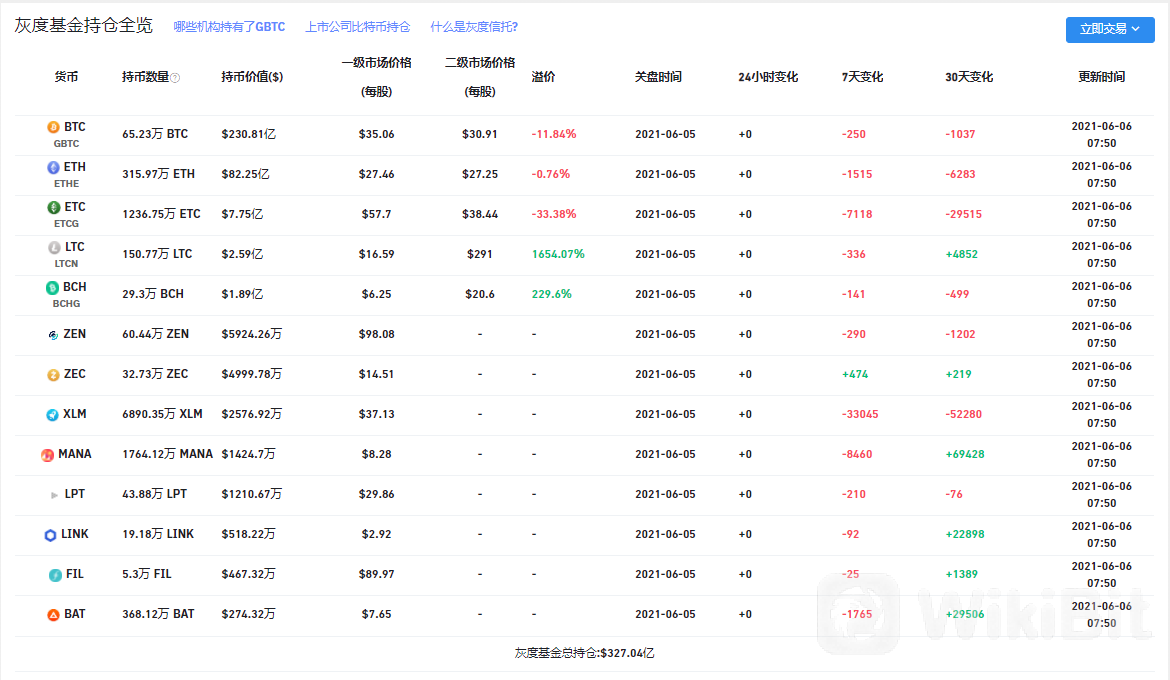The height and width of the screenshot is (680, 1170).
Task: Click the $89.97 primary price for FIL
Action: [x=376, y=575]
